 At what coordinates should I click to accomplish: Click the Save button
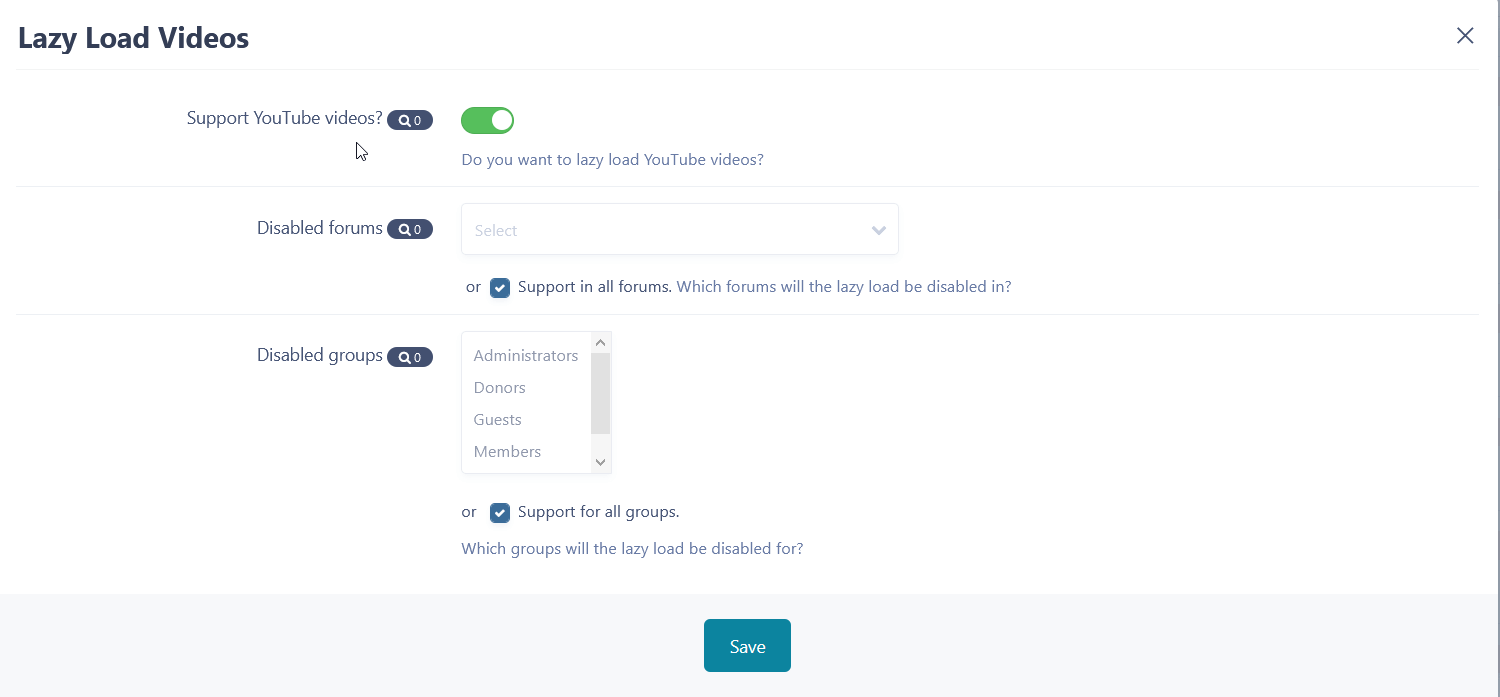[747, 646]
